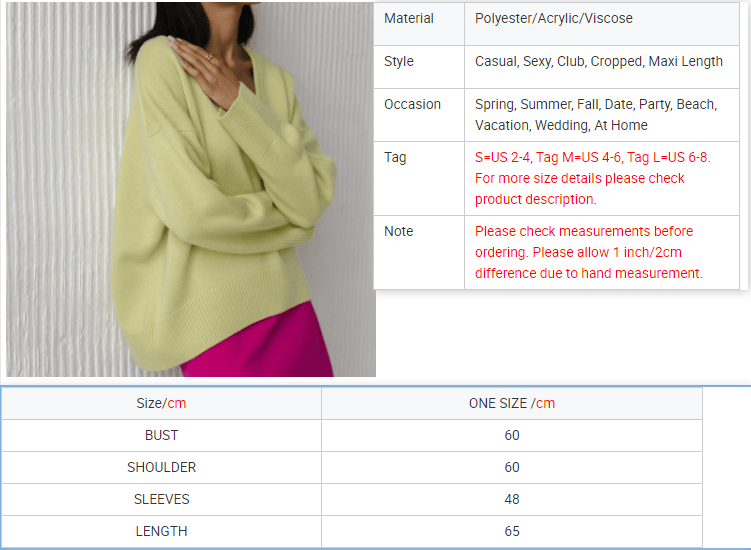Click the length value 65

[512, 531]
